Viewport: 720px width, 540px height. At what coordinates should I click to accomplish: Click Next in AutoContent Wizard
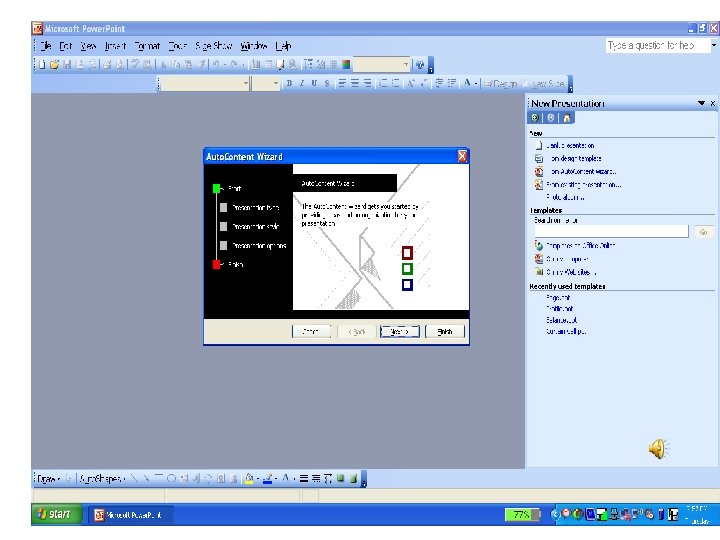pos(399,331)
